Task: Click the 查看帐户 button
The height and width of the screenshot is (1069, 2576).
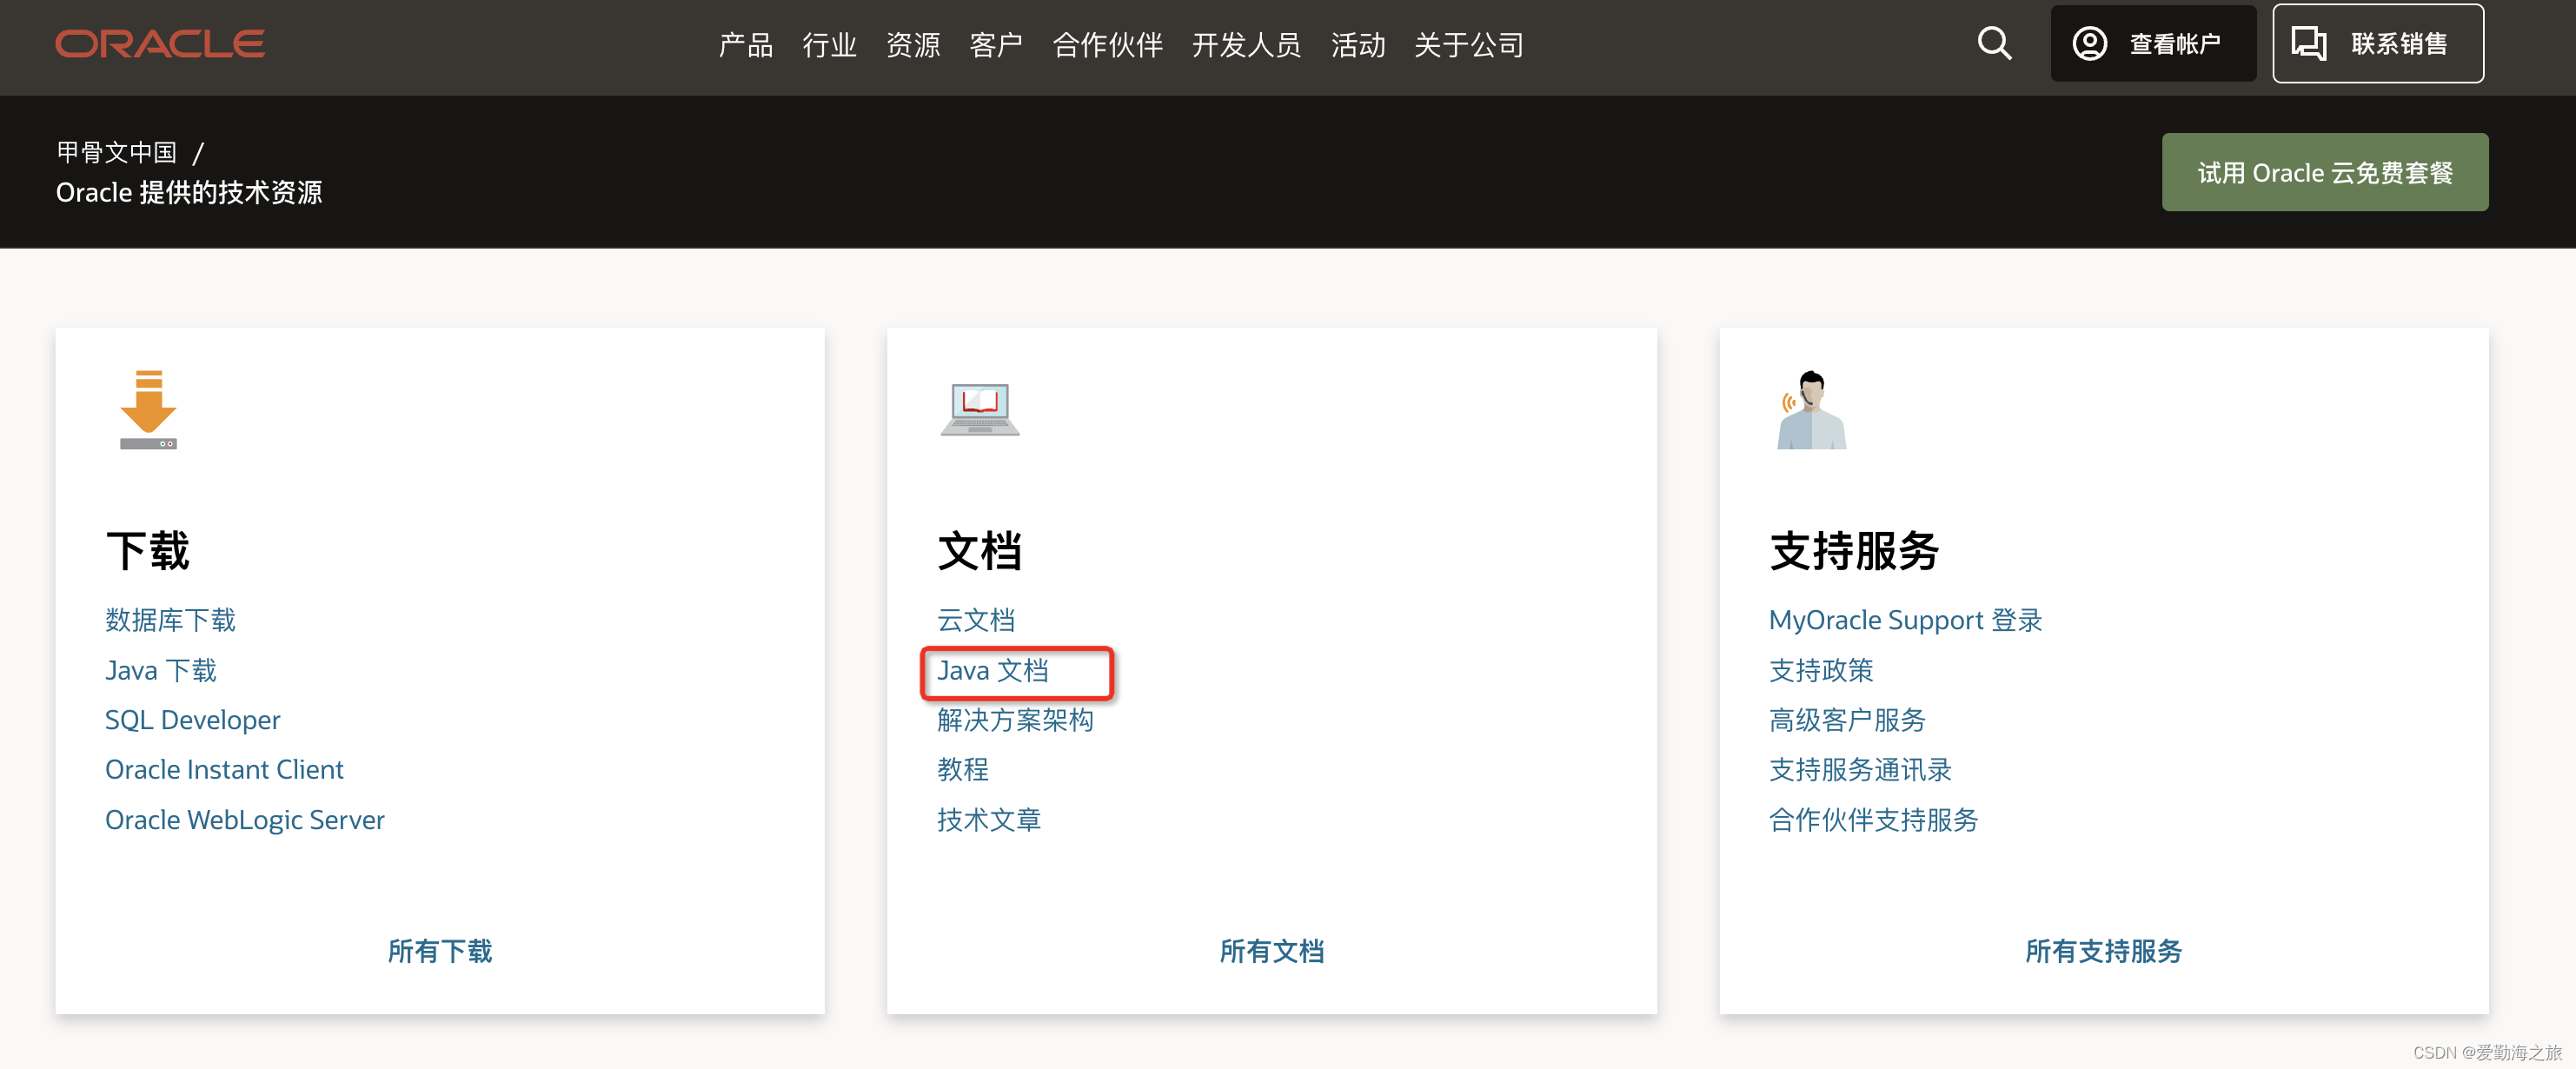Action: click(x=2153, y=43)
